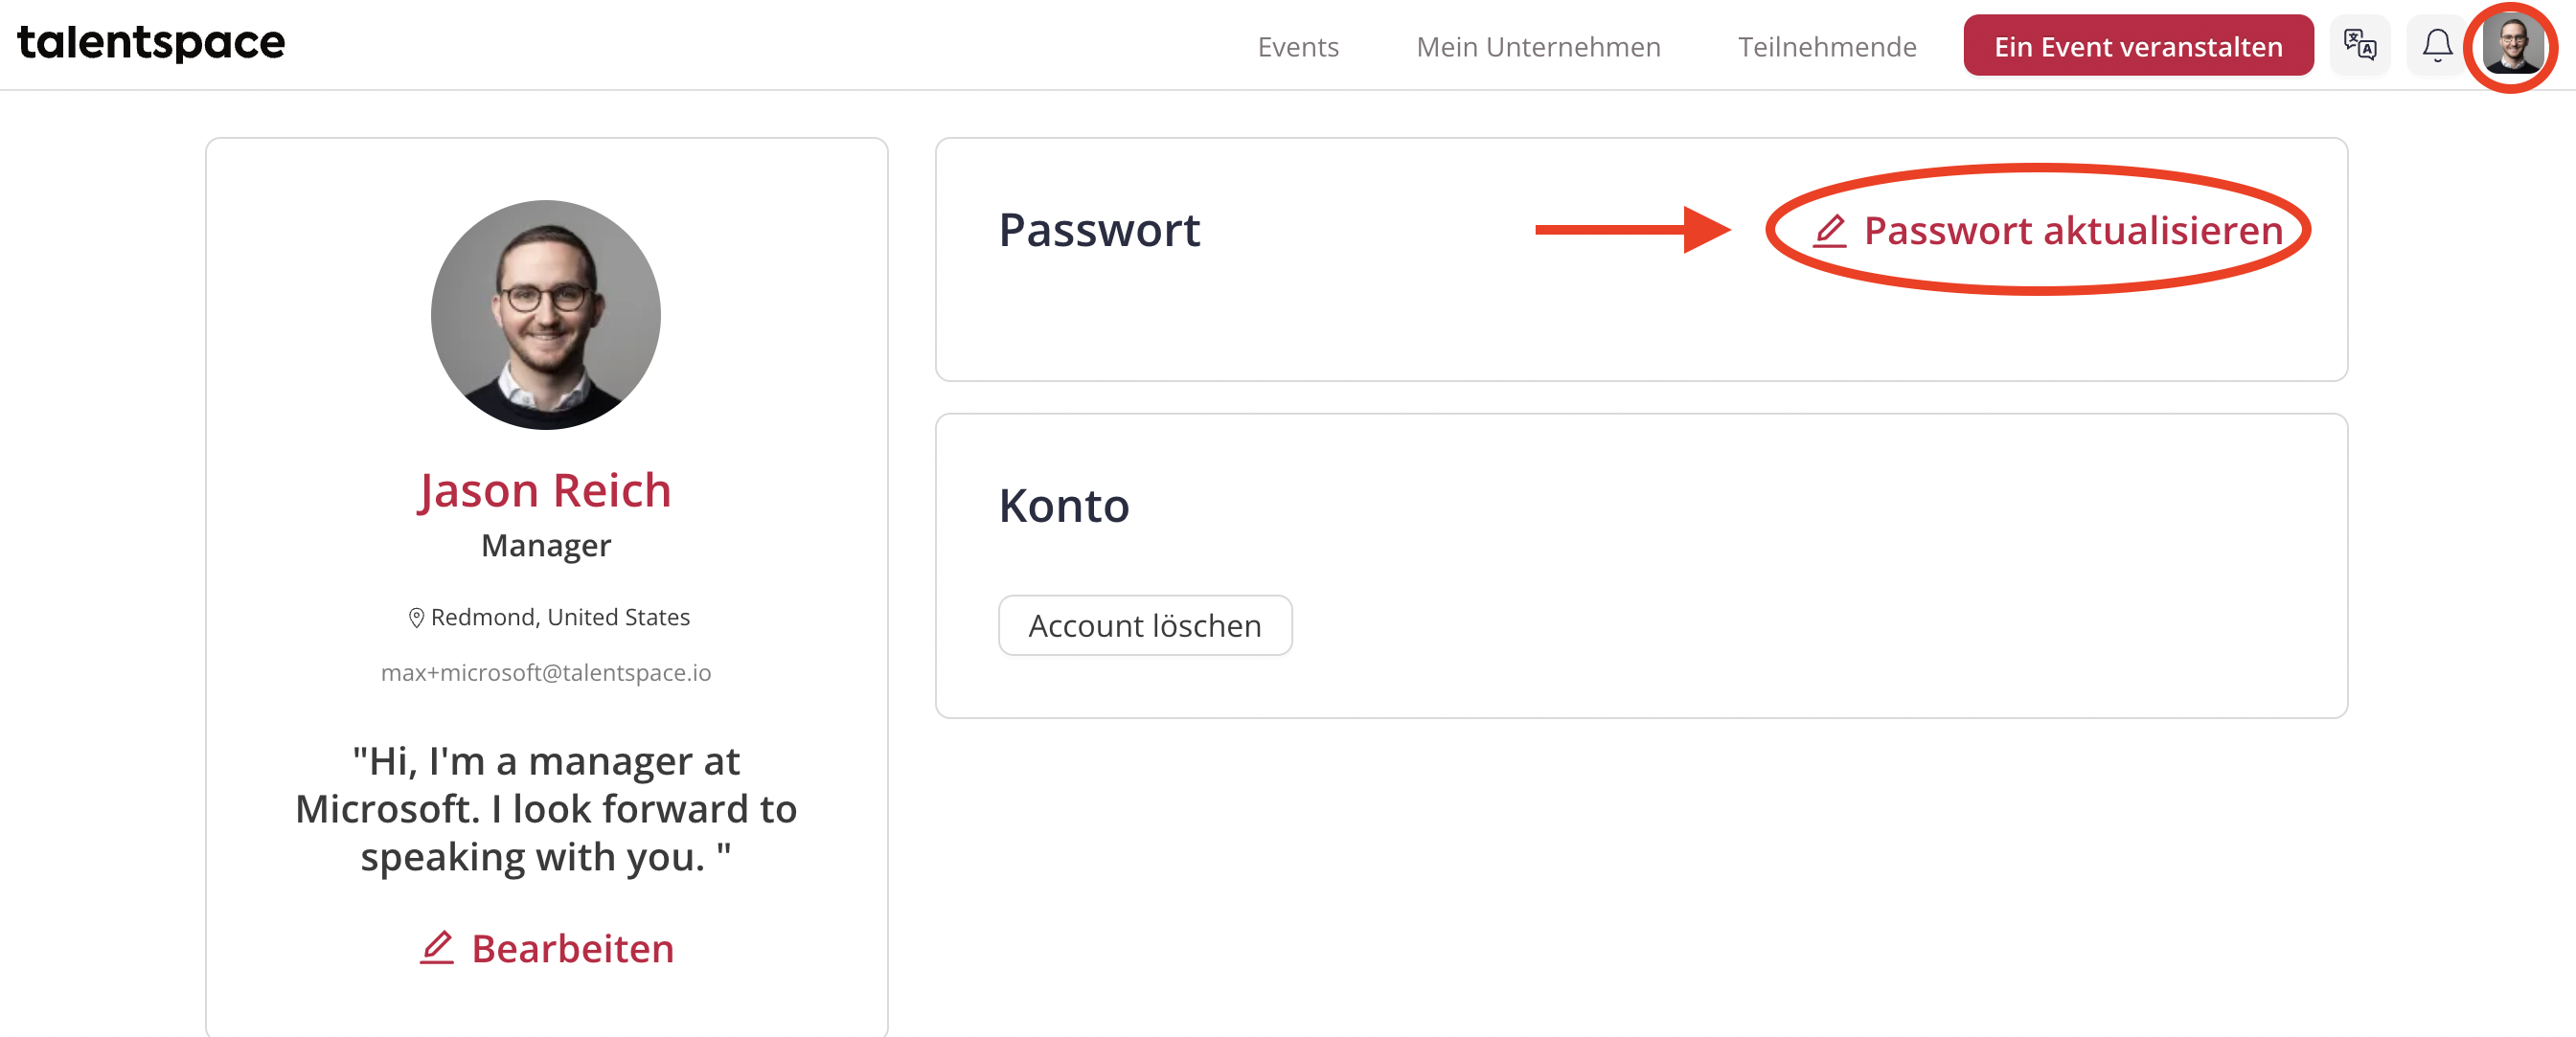The height and width of the screenshot is (1037, 2576).
Task: Open the Teilnehmende page
Action: click(1826, 46)
